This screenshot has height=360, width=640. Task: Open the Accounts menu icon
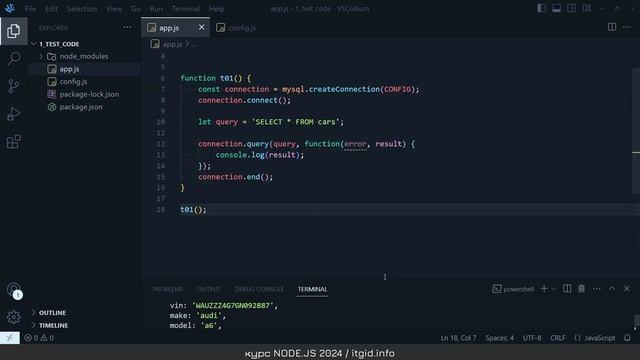[13, 290]
